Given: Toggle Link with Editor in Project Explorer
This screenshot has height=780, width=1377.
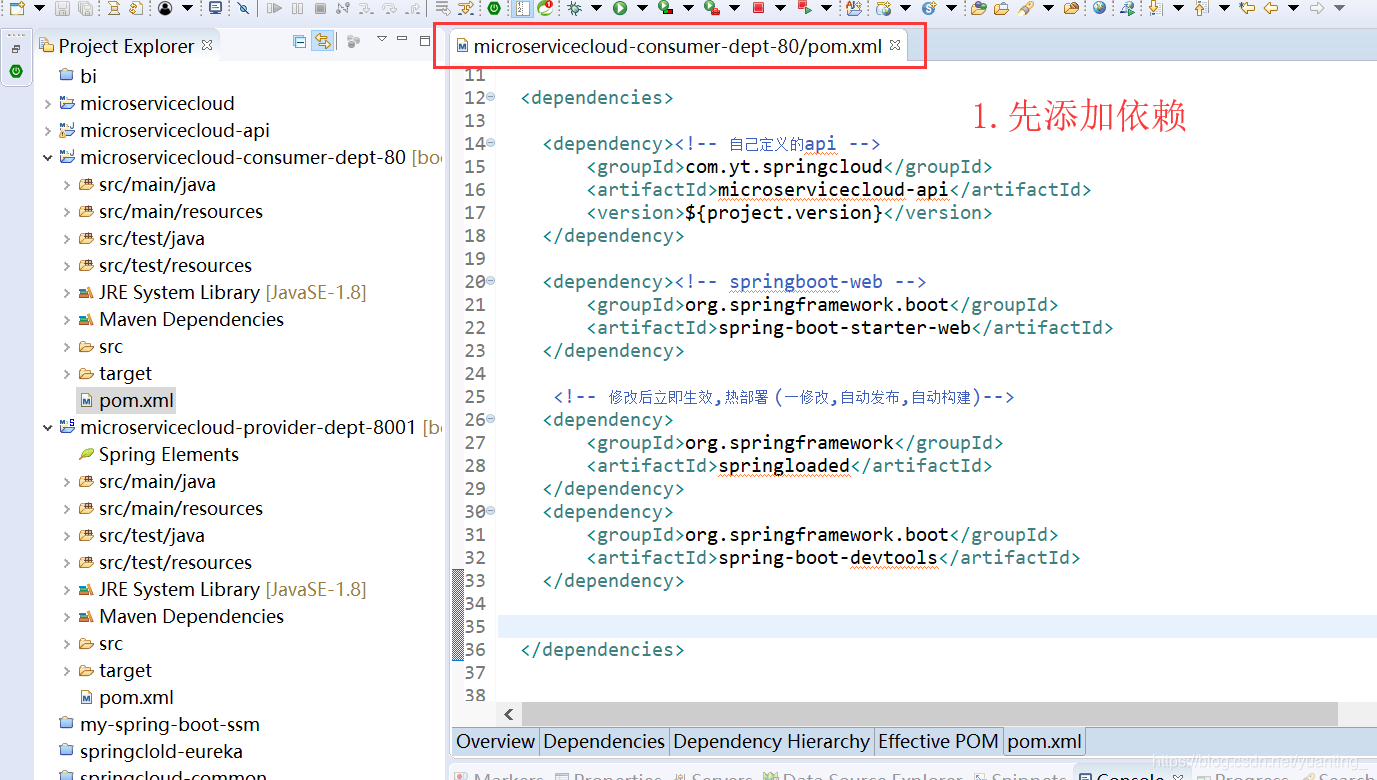Looking at the screenshot, I should click(x=322, y=42).
